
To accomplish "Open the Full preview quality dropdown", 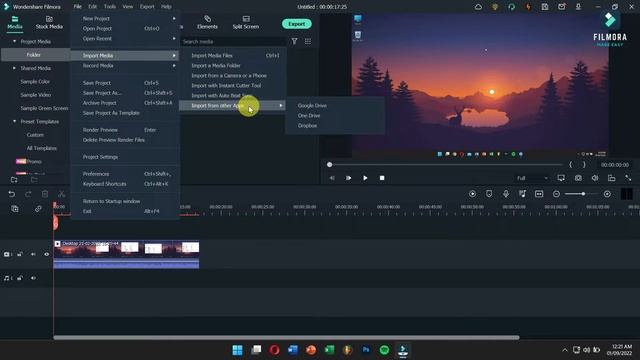I will pyautogui.click(x=532, y=178).
